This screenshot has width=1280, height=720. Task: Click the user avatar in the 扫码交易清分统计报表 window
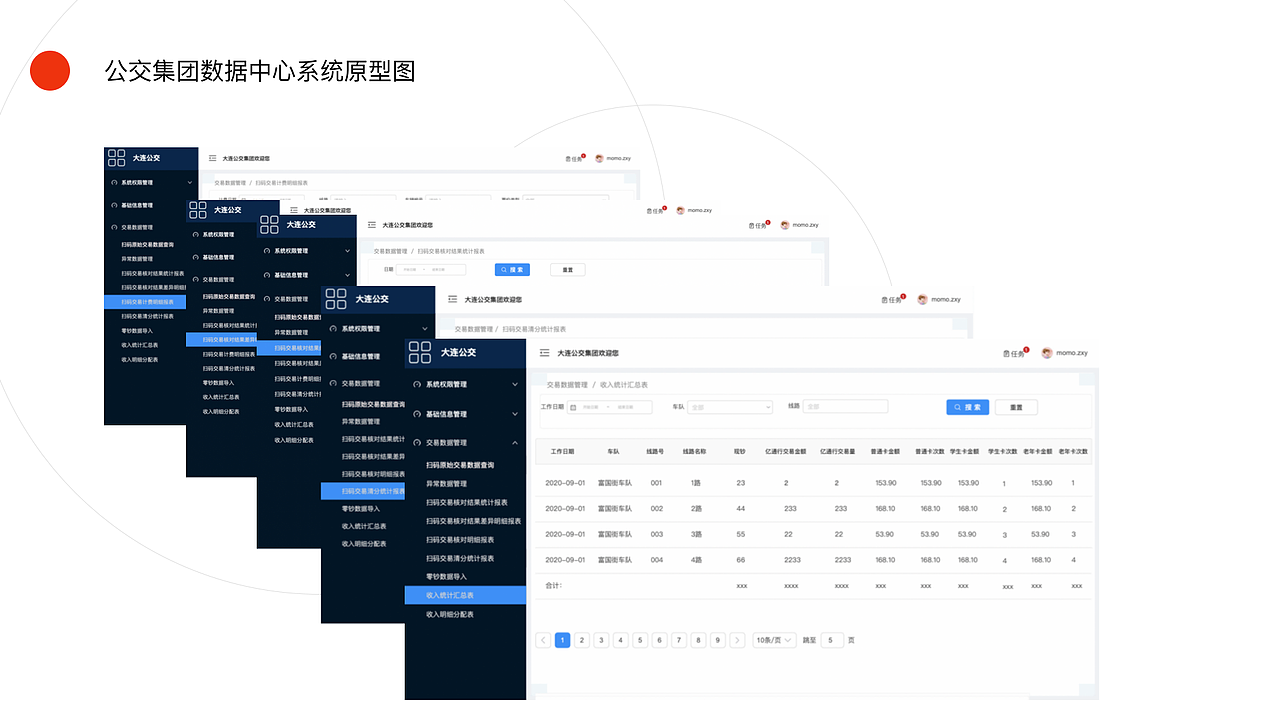tap(923, 299)
